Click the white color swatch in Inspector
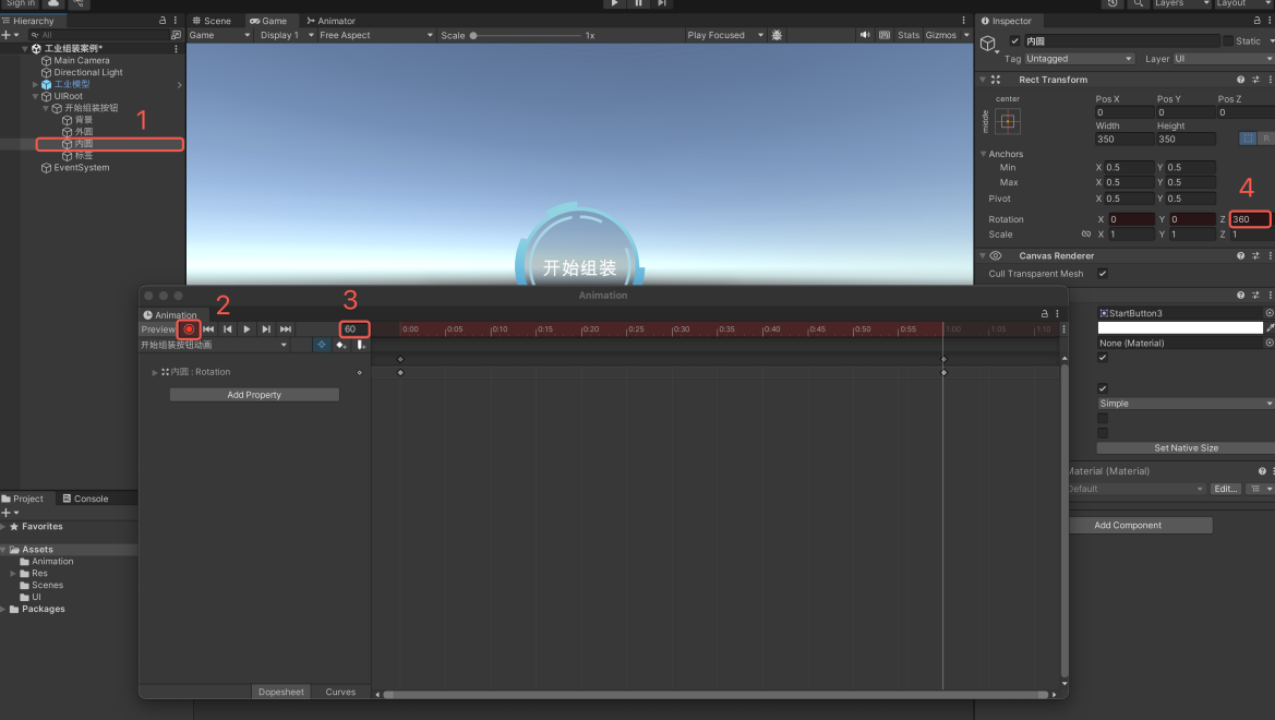Image resolution: width=1275 pixels, height=720 pixels. pos(1180,328)
